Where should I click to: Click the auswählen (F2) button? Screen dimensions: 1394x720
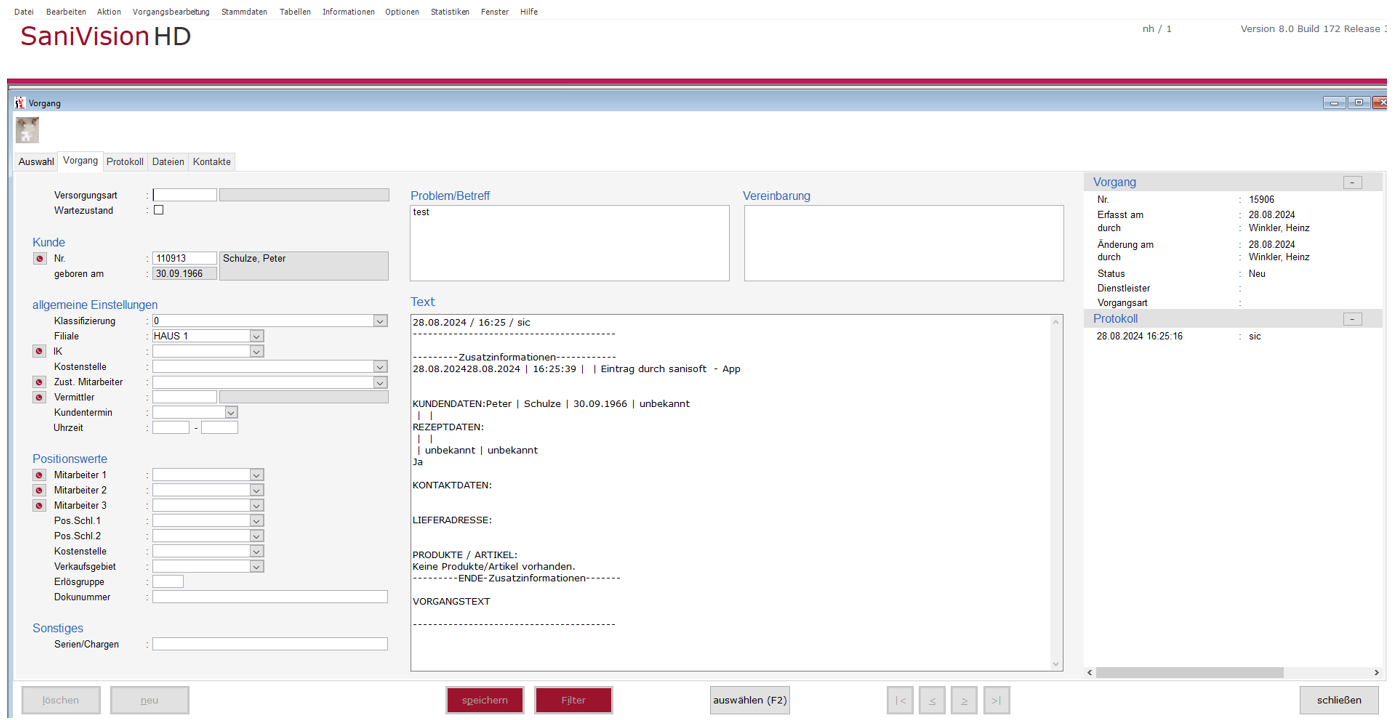coord(750,700)
